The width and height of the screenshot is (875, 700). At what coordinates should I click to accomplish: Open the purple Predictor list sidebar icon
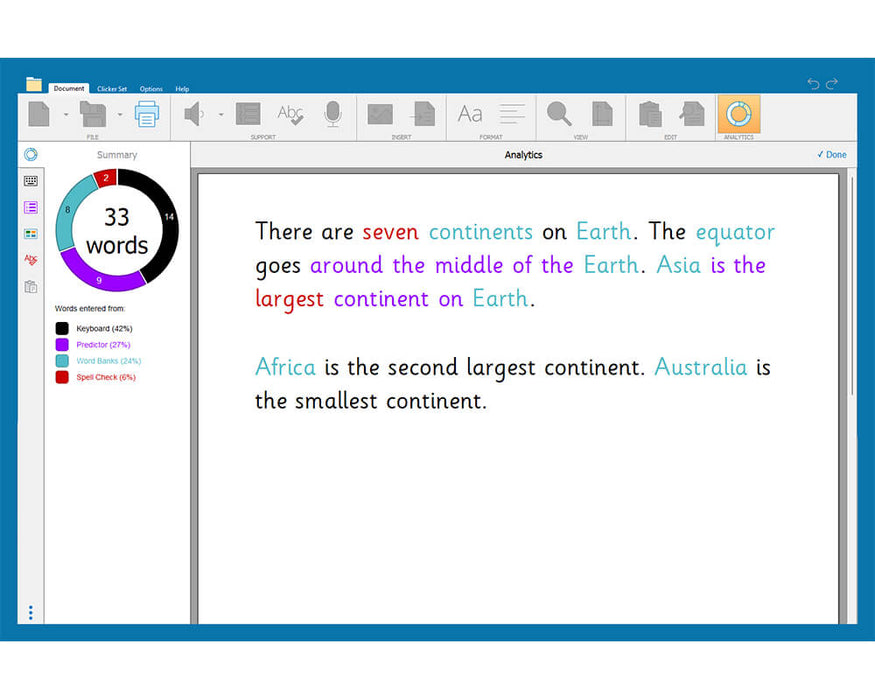pos(31,207)
